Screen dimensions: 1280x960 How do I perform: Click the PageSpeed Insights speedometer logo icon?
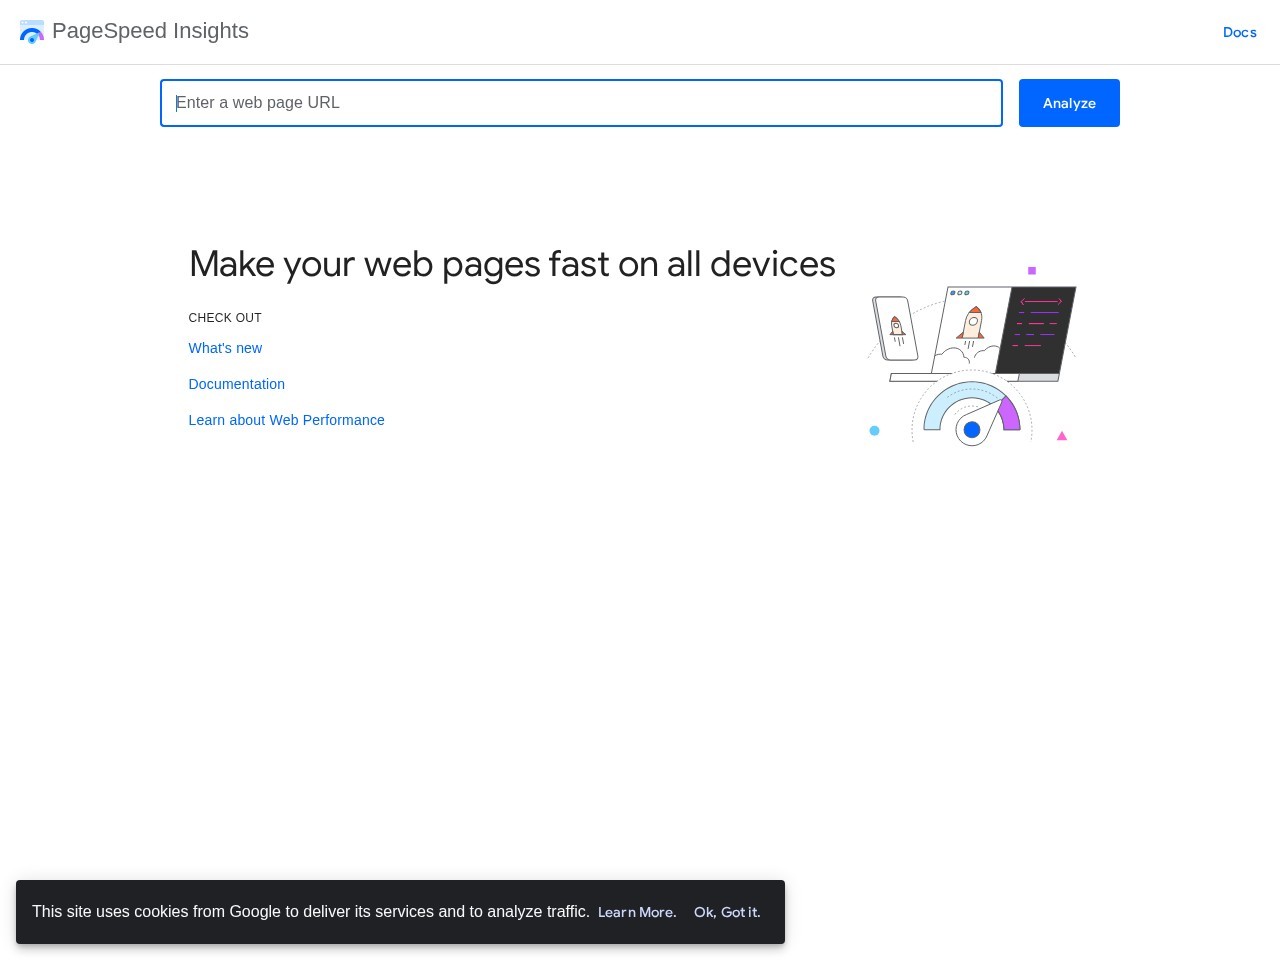(32, 32)
